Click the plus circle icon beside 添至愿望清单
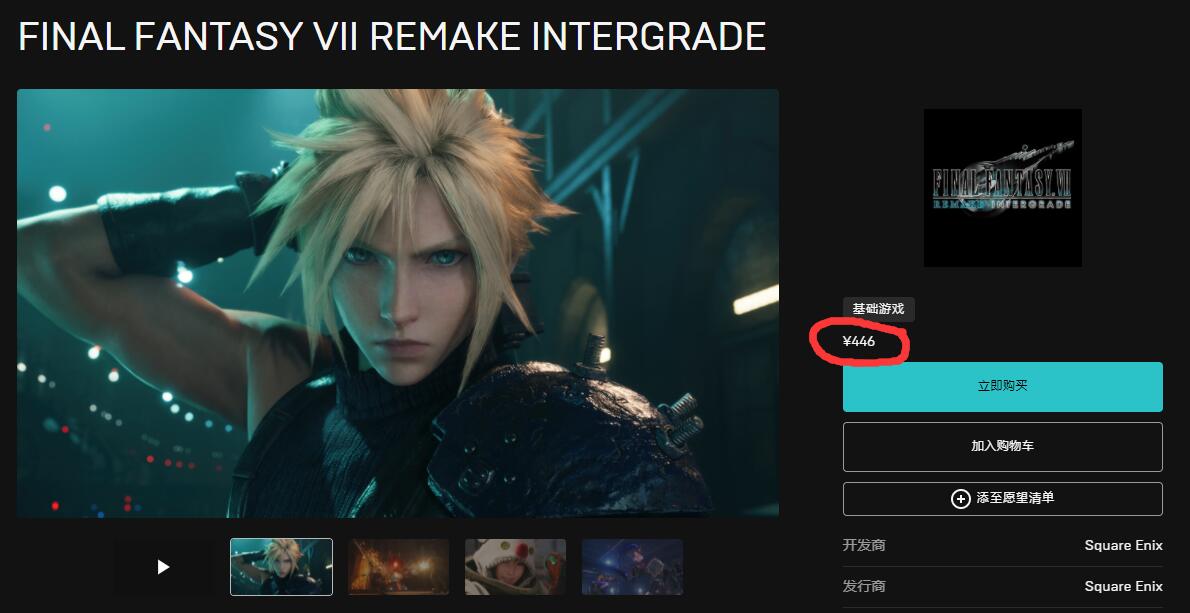 961,499
